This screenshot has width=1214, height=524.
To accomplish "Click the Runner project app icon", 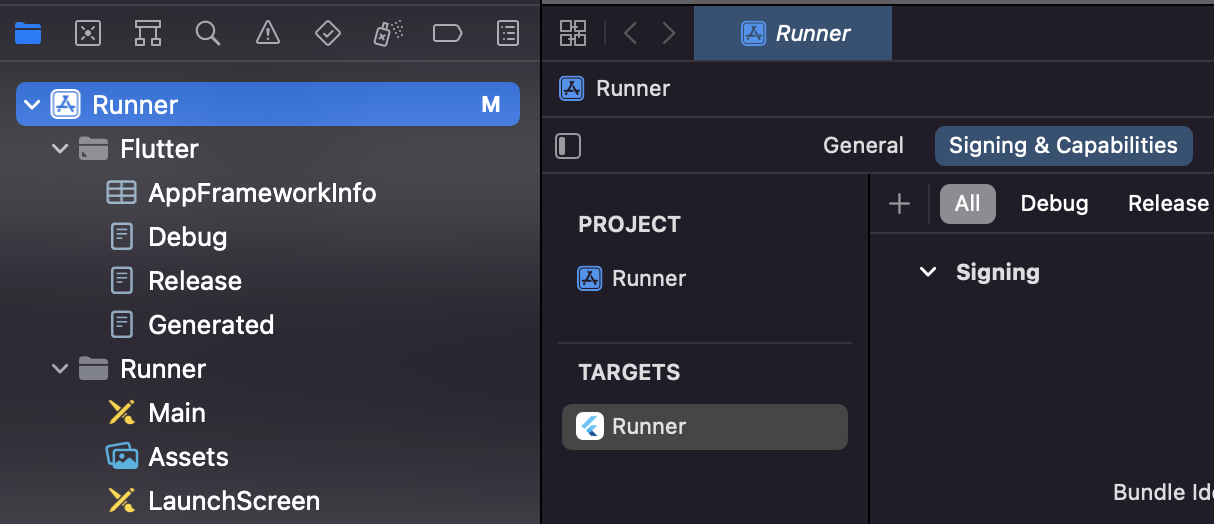I will (x=66, y=104).
